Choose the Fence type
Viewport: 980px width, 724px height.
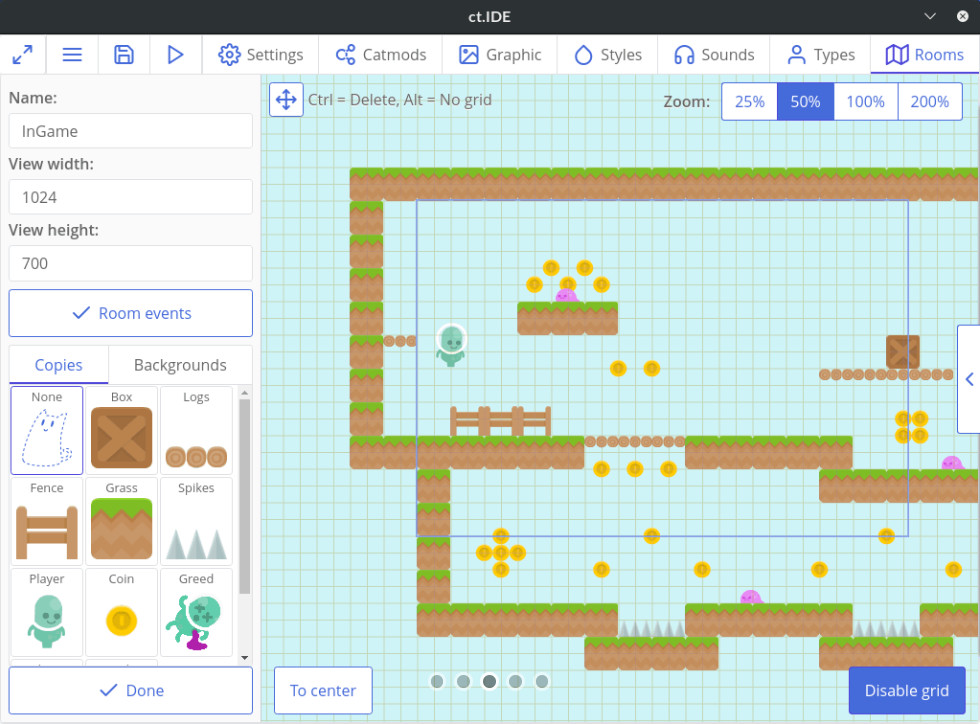(47, 521)
